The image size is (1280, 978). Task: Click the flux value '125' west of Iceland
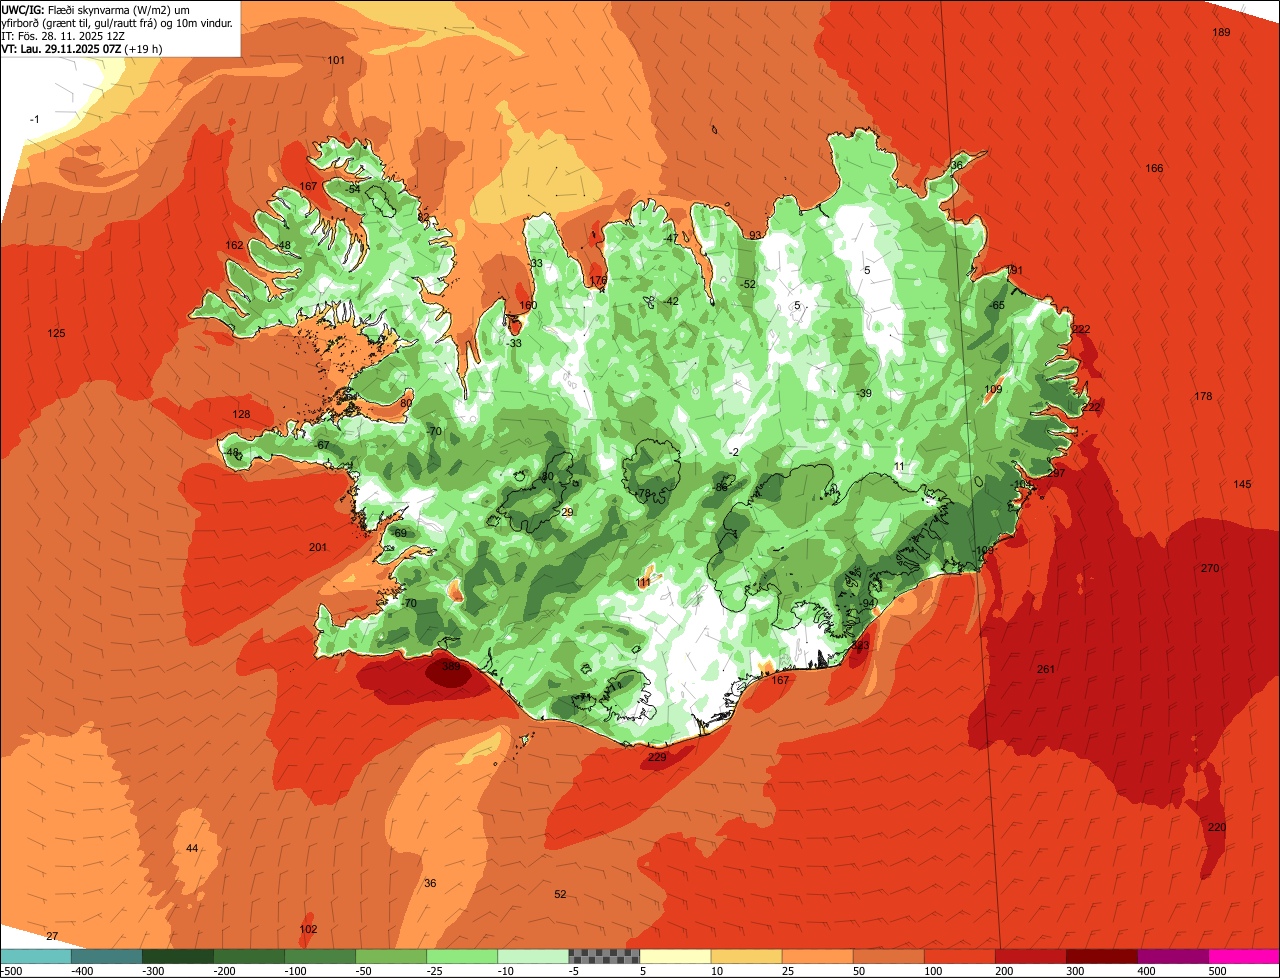(x=56, y=333)
